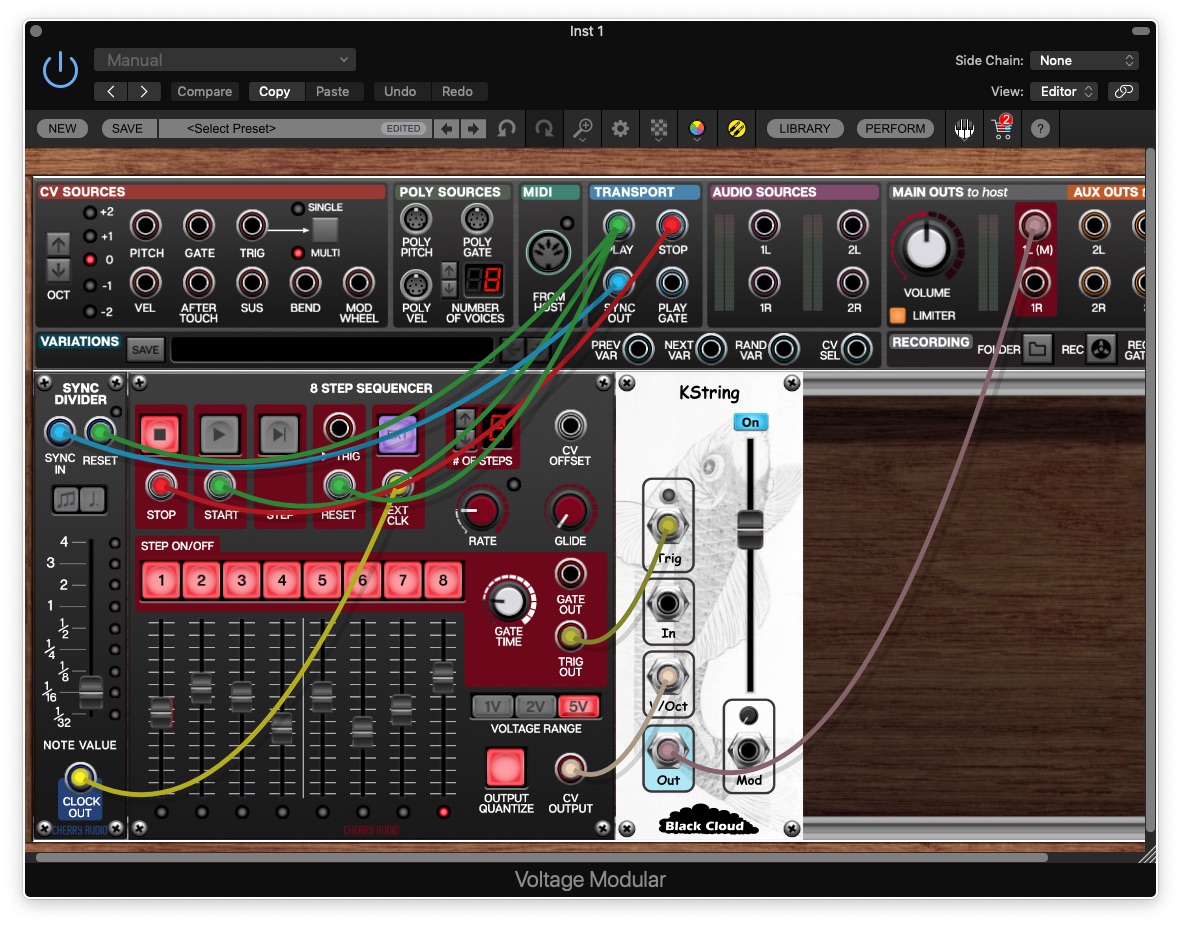This screenshot has height=926, width=1181.
Task: Toggle the Output Quantize button
Action: [x=505, y=768]
